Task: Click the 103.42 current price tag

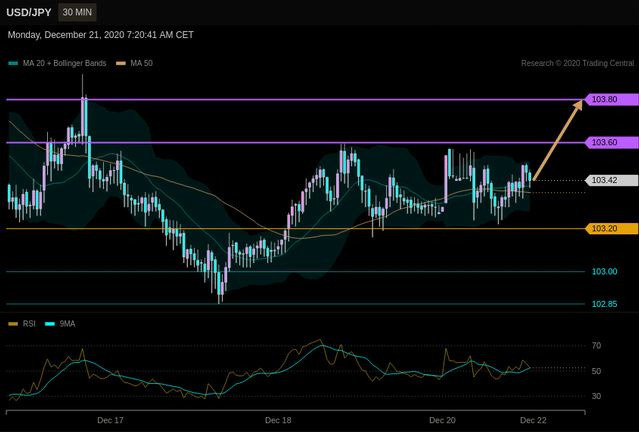Action: tap(612, 180)
